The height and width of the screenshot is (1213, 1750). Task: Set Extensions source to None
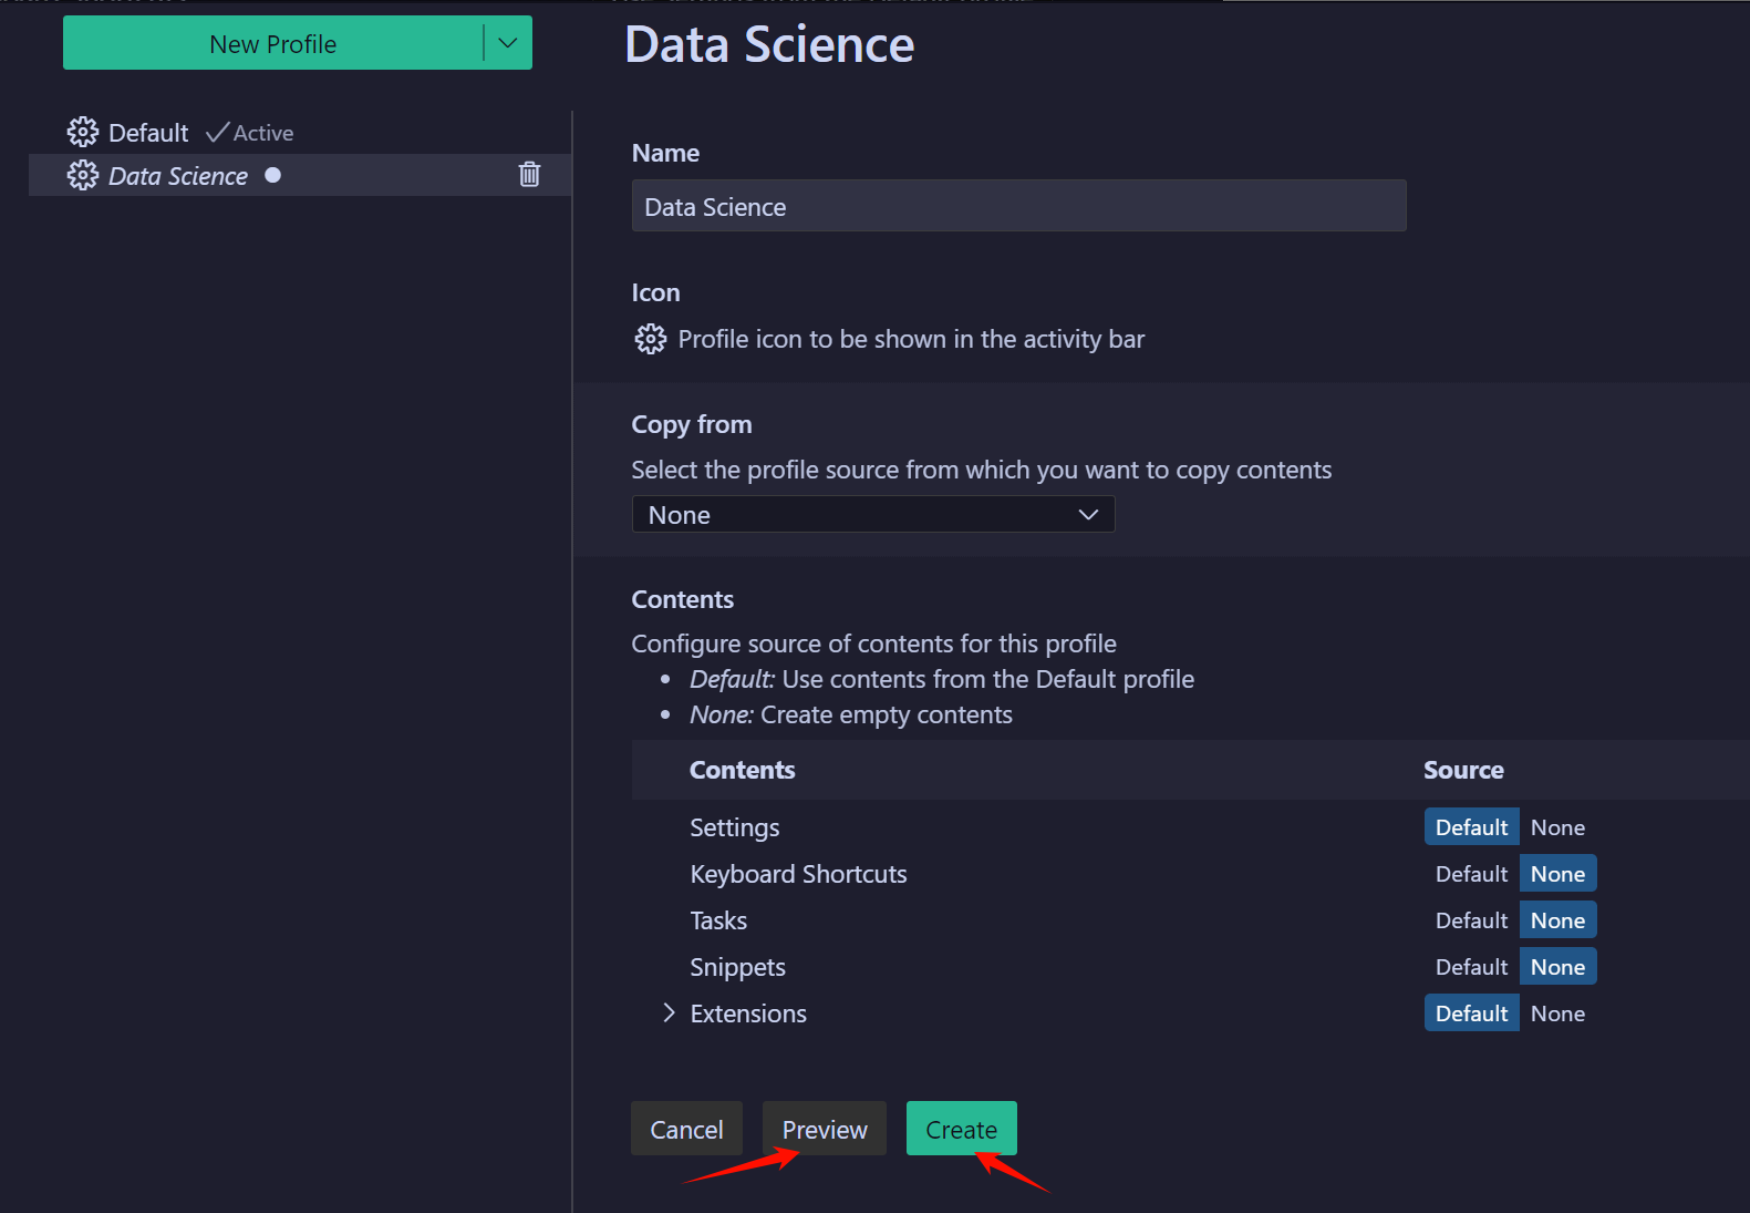click(x=1557, y=1013)
